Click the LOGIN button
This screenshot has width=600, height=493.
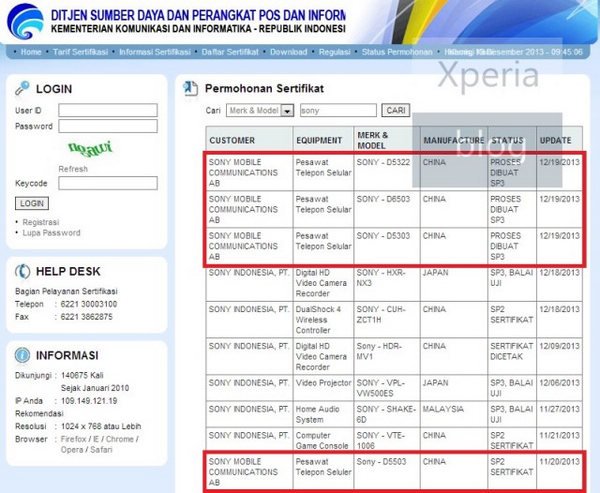pyautogui.click(x=32, y=203)
